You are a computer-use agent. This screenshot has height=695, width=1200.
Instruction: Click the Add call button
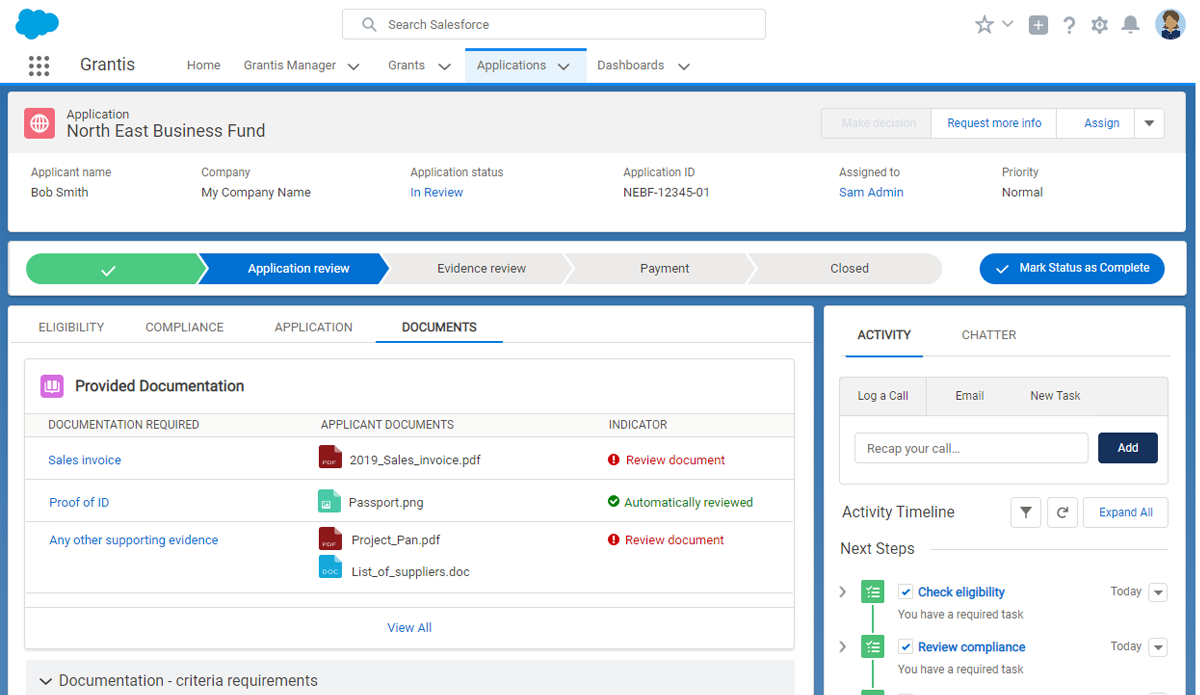(x=1128, y=448)
